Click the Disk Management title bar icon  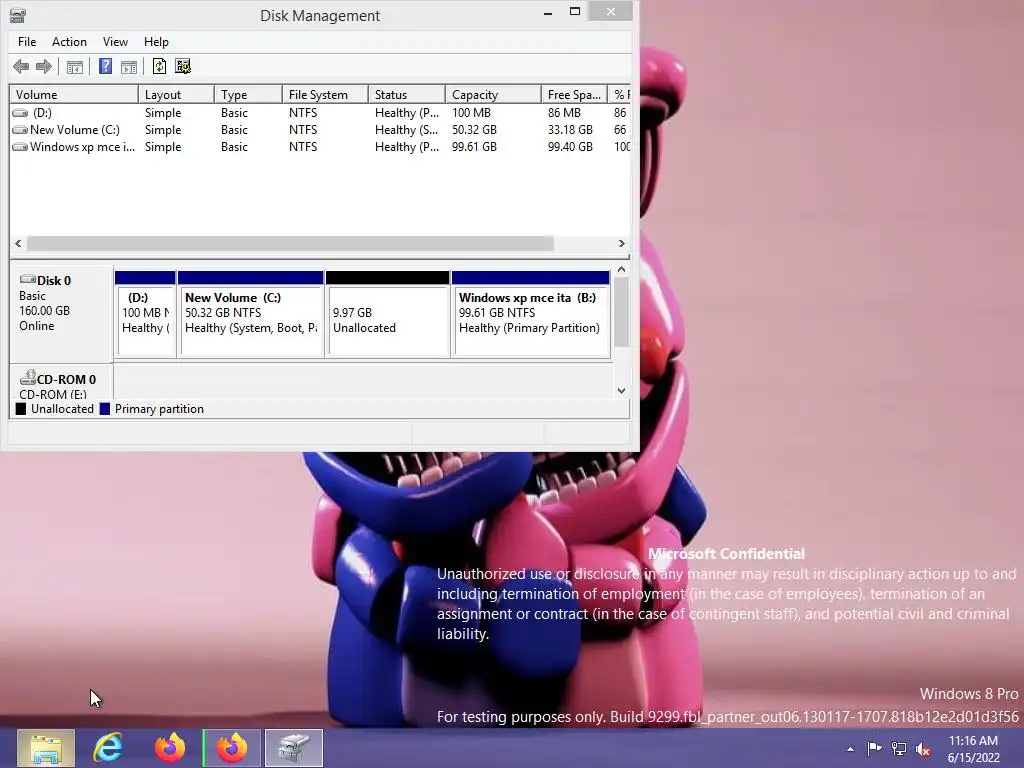tap(18, 15)
